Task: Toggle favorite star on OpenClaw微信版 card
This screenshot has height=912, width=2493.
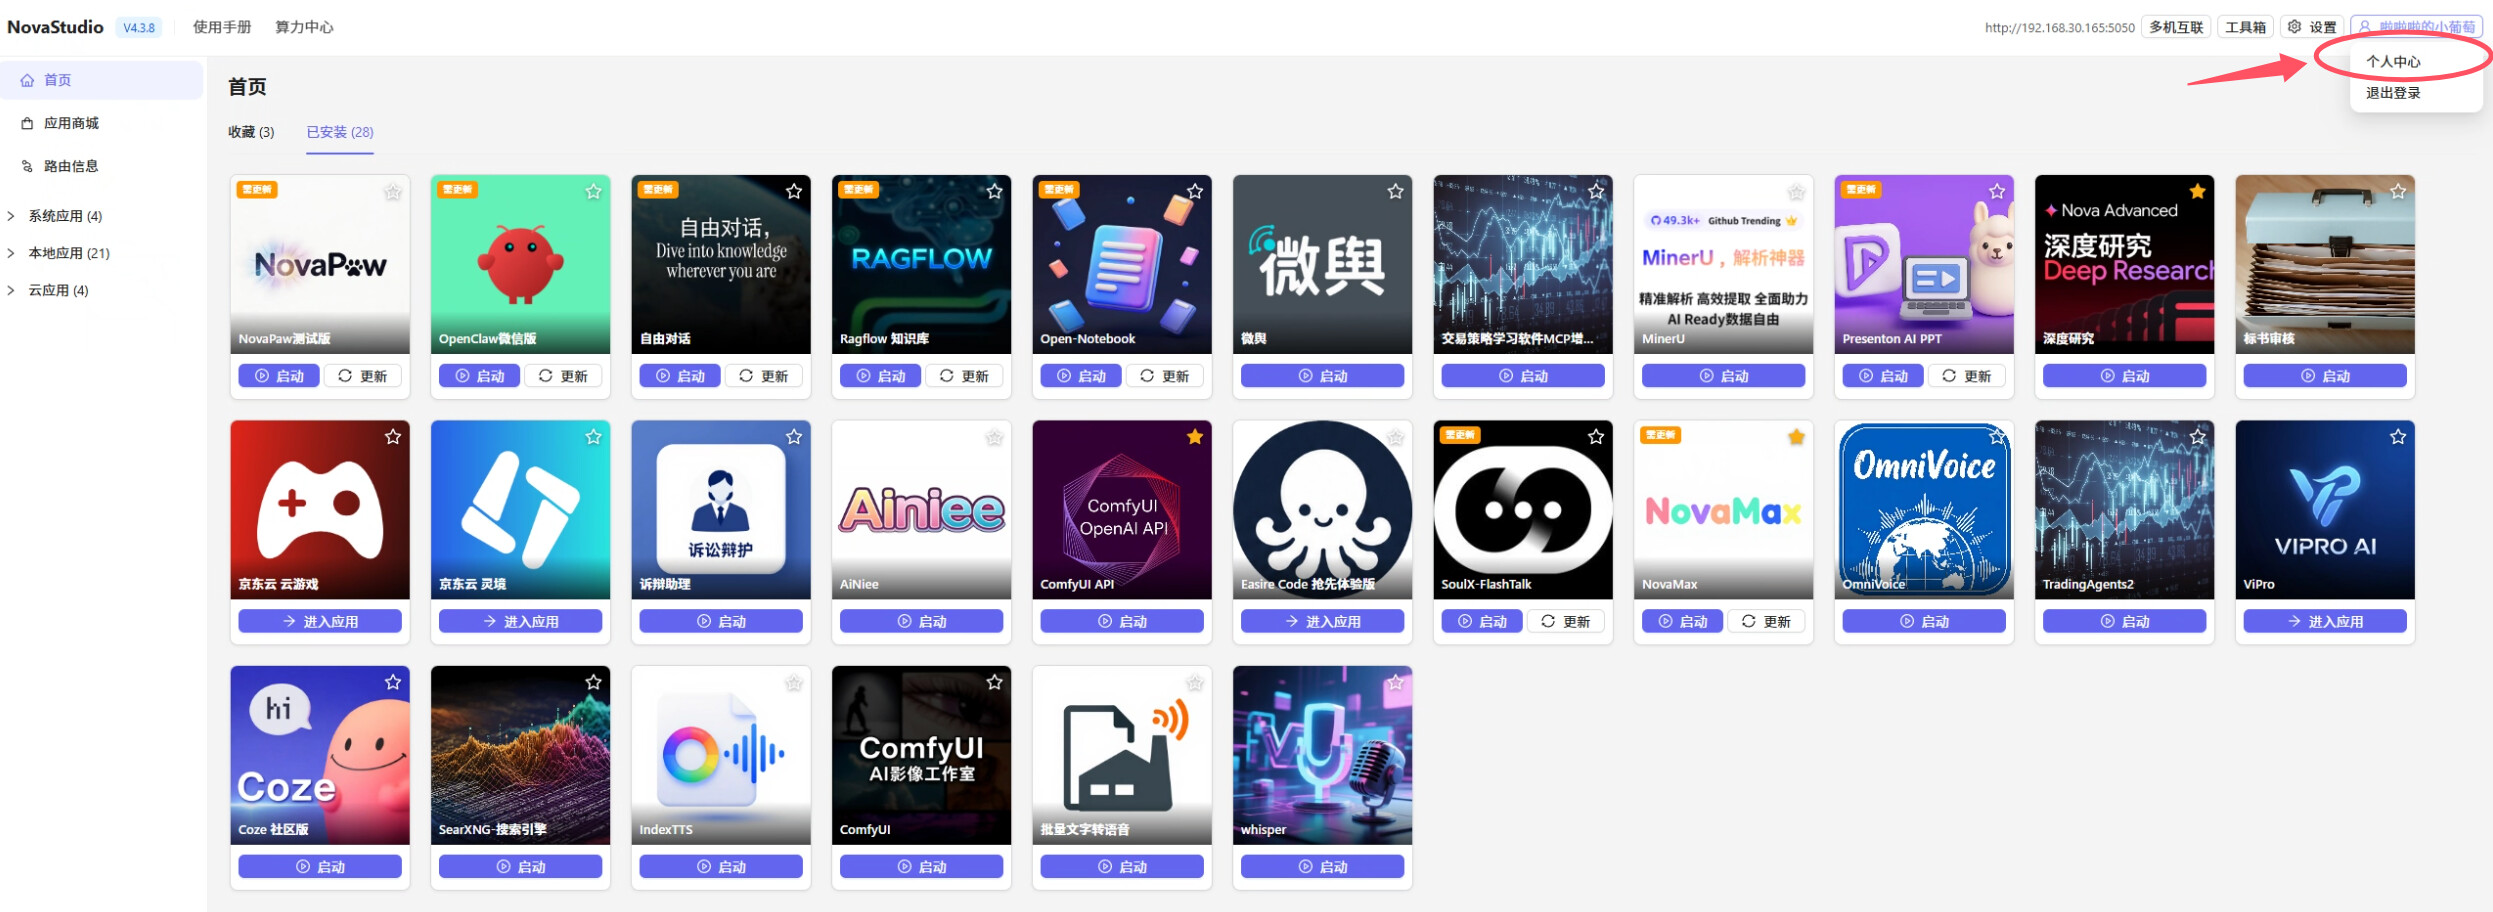Action: click(594, 191)
